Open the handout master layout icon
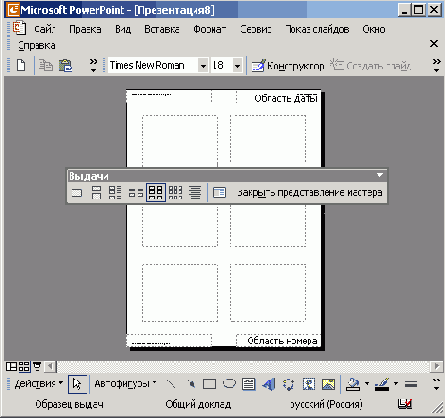Screen dimensions: 445x418 (x=219, y=193)
